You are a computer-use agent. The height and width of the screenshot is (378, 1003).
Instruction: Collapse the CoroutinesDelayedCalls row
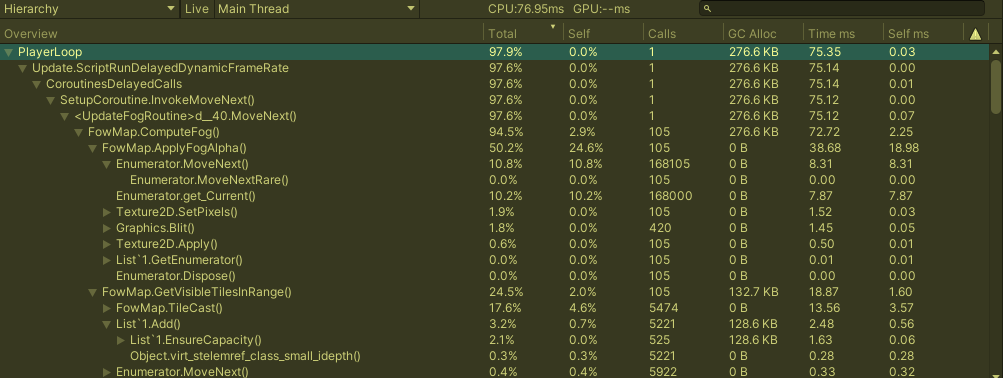tap(36, 84)
